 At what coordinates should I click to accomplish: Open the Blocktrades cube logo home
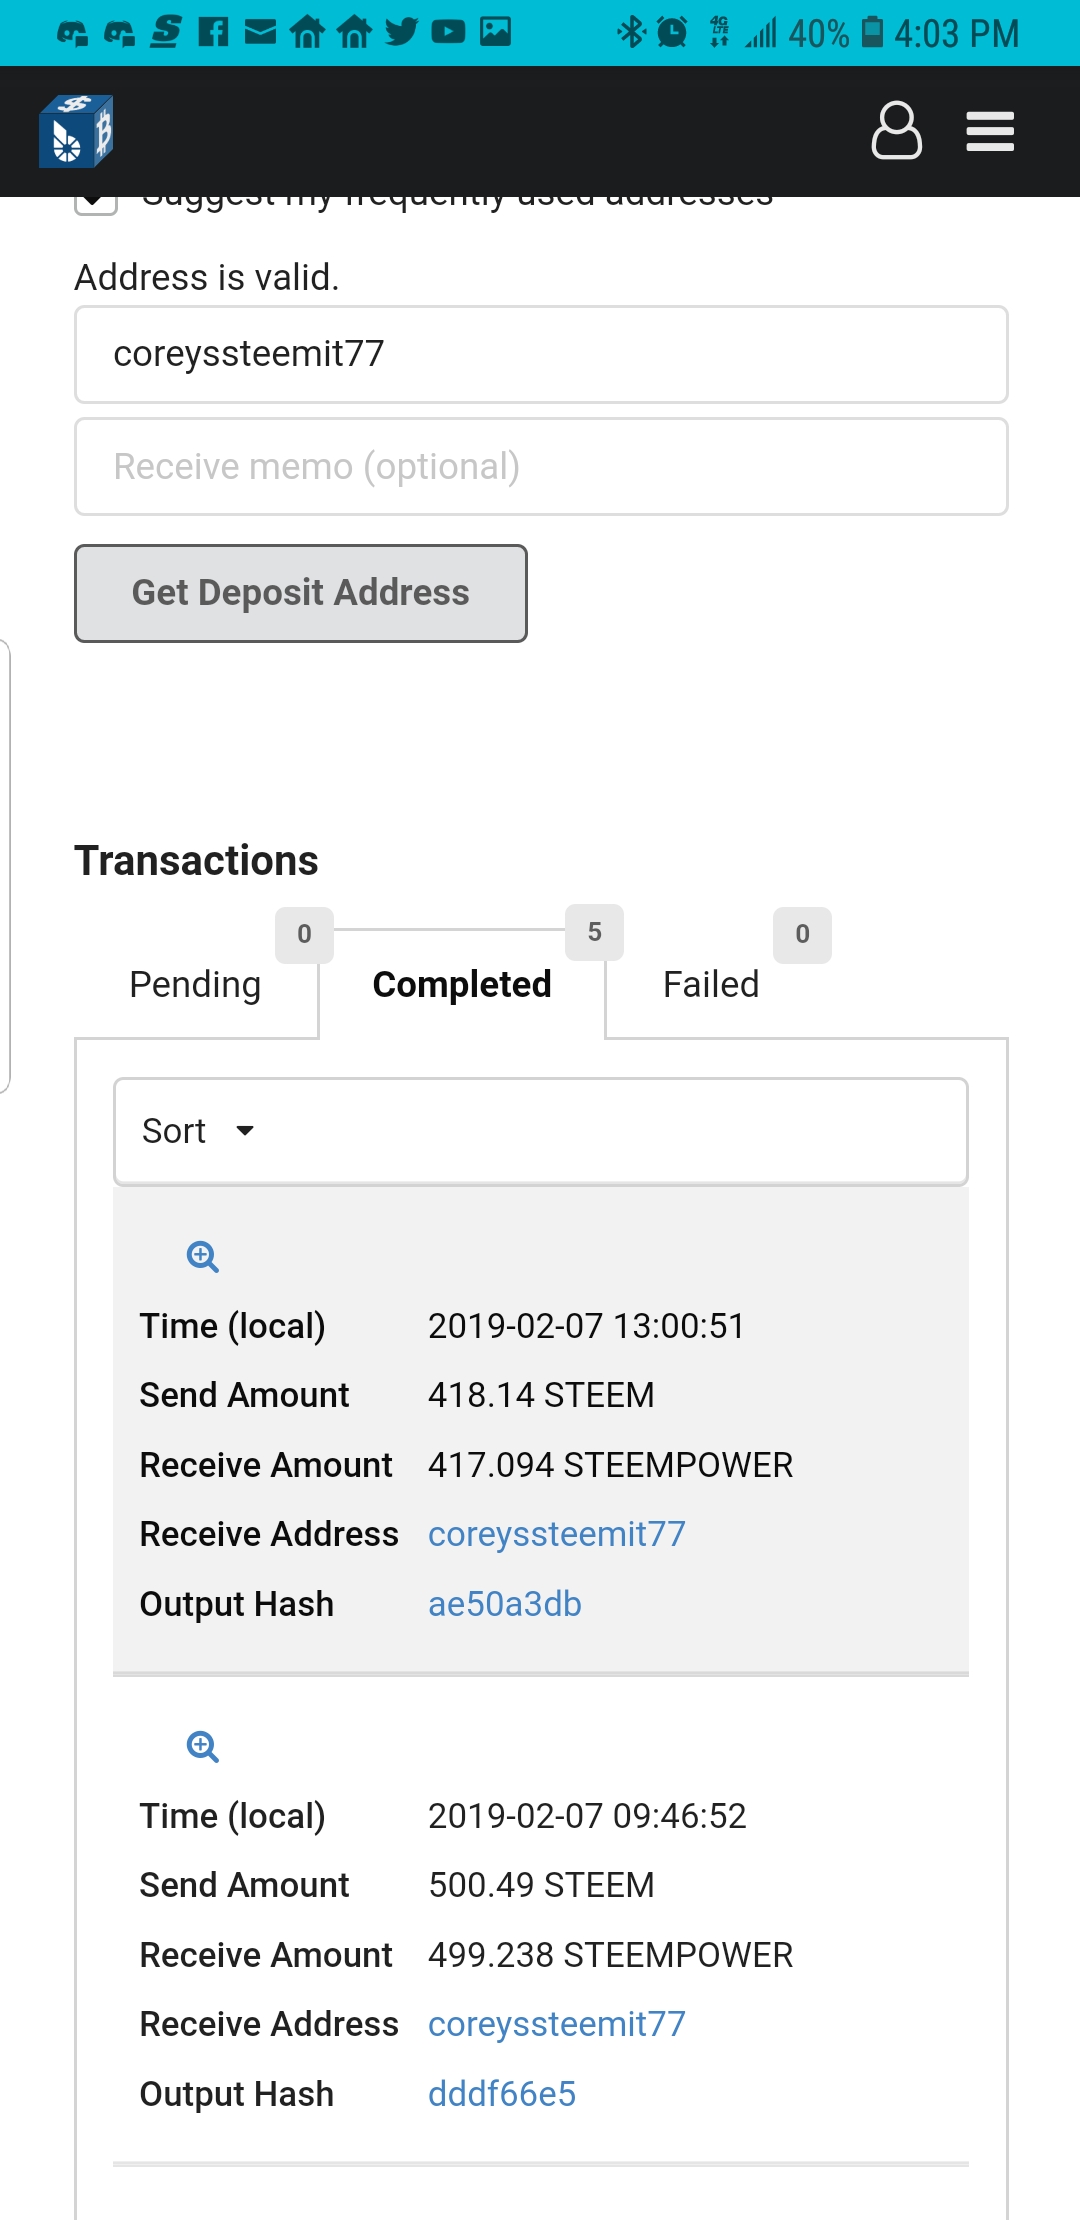click(x=76, y=131)
